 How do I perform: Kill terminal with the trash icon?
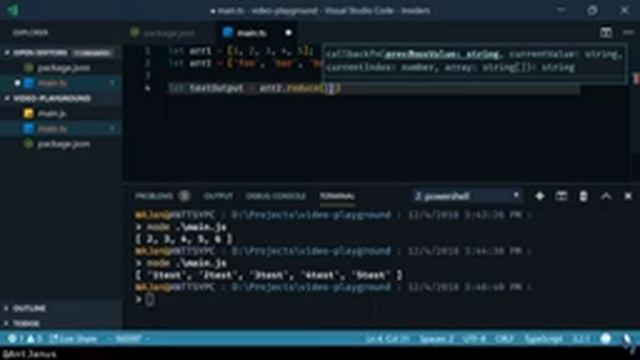coord(583,196)
